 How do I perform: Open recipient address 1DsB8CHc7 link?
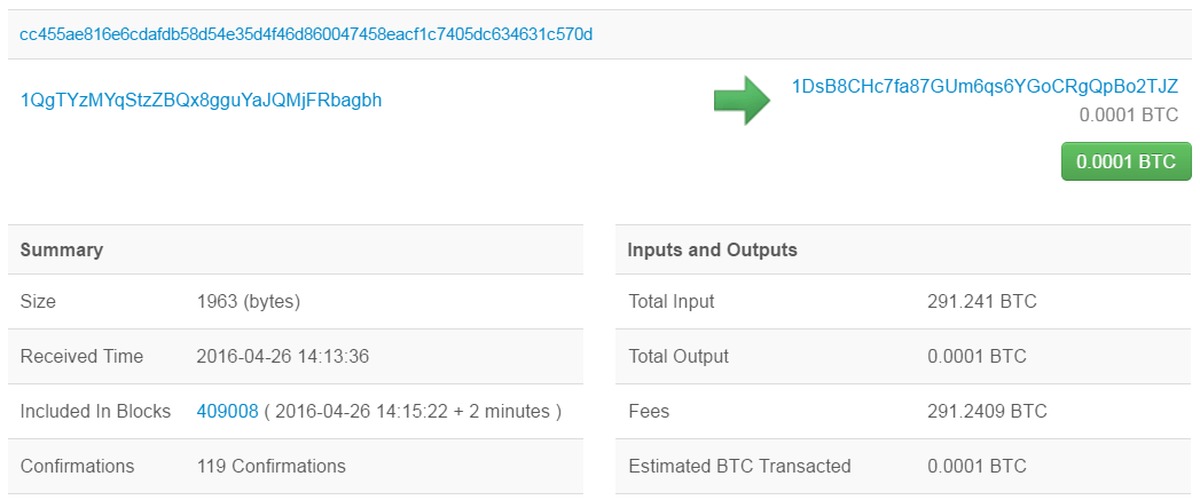coord(985,87)
